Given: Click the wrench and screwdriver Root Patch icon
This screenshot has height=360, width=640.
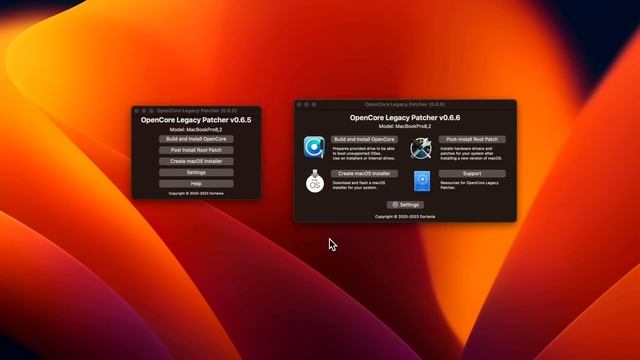Looking at the screenshot, I should [x=421, y=148].
